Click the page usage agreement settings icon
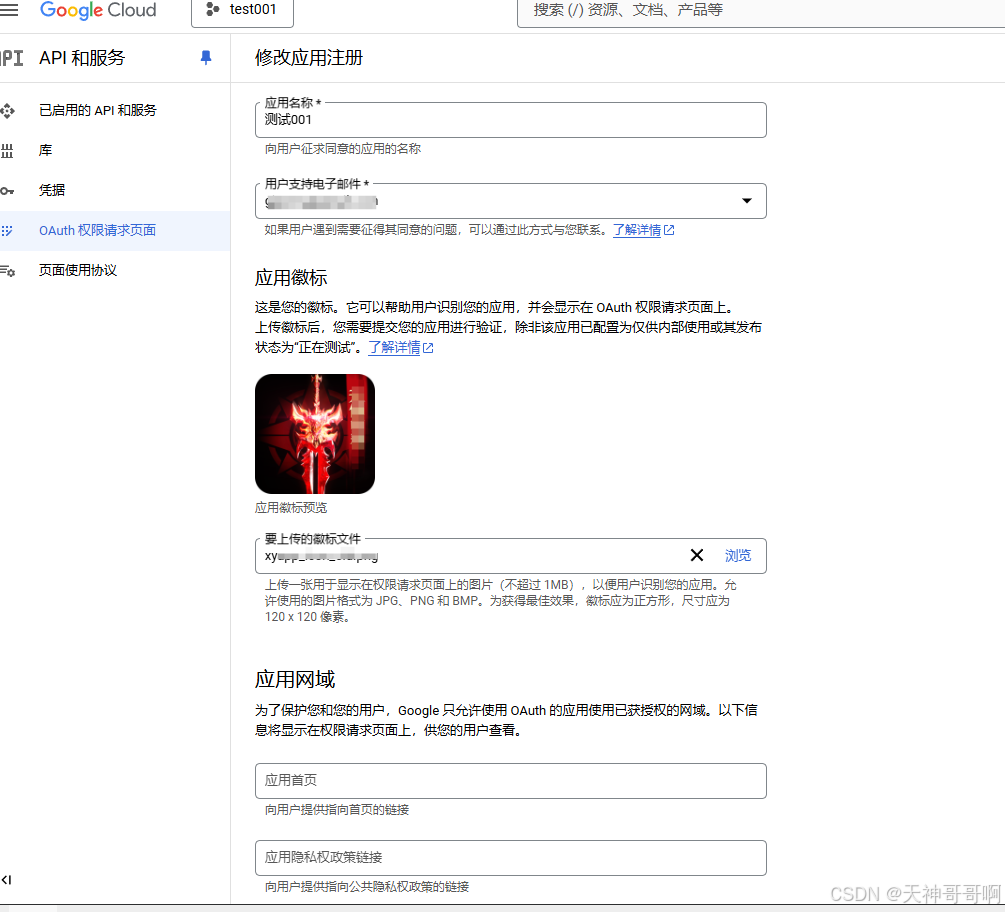 8,271
